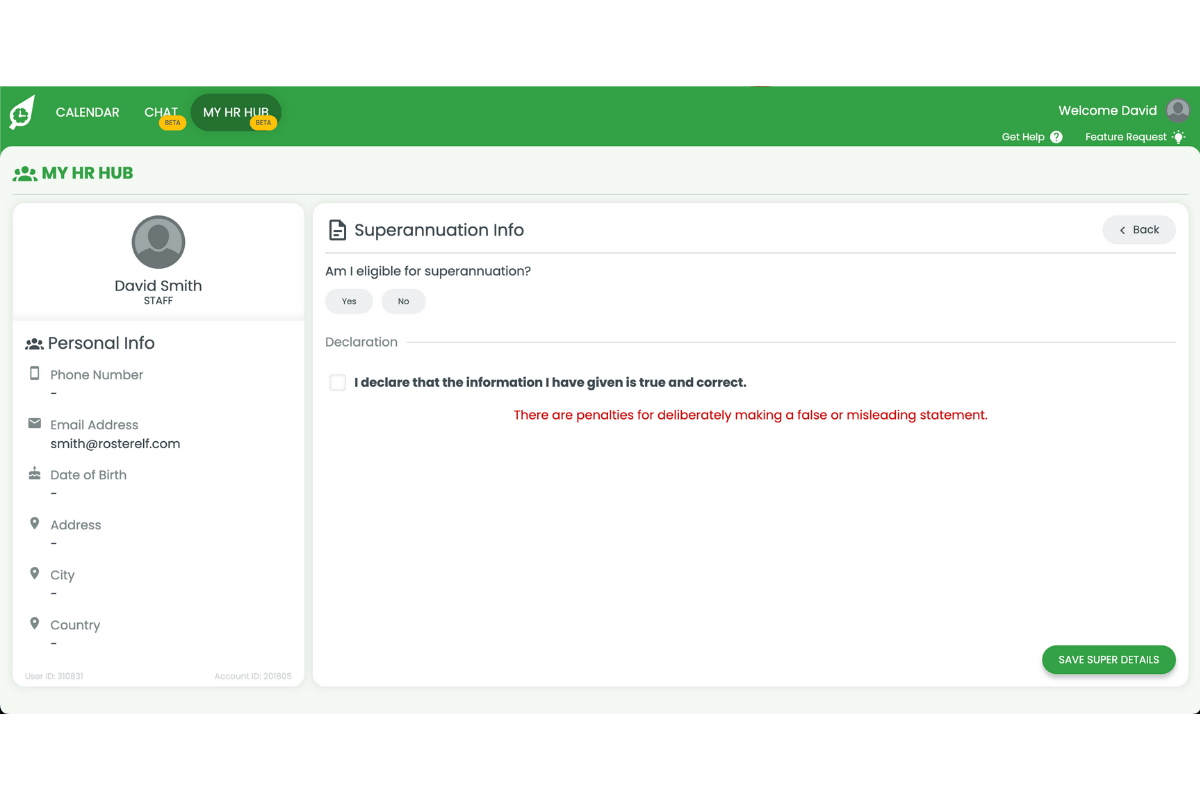1200x800 pixels.
Task: Select No for superannuation eligibility
Action: click(403, 301)
